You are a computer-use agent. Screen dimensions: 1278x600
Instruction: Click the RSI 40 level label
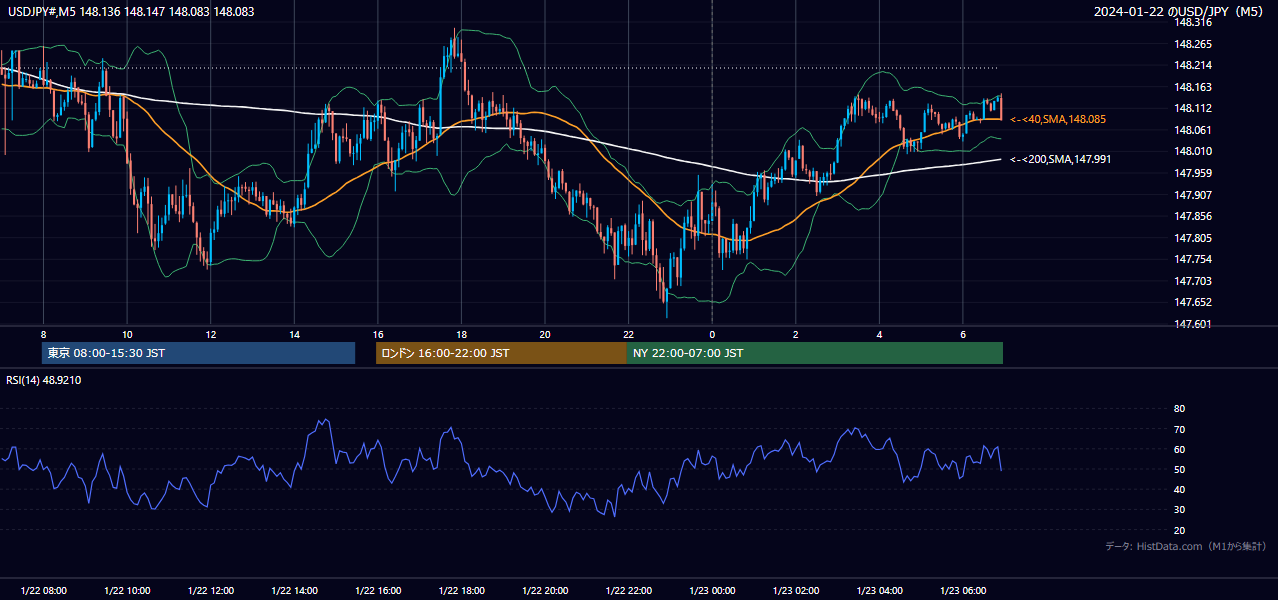point(1179,489)
